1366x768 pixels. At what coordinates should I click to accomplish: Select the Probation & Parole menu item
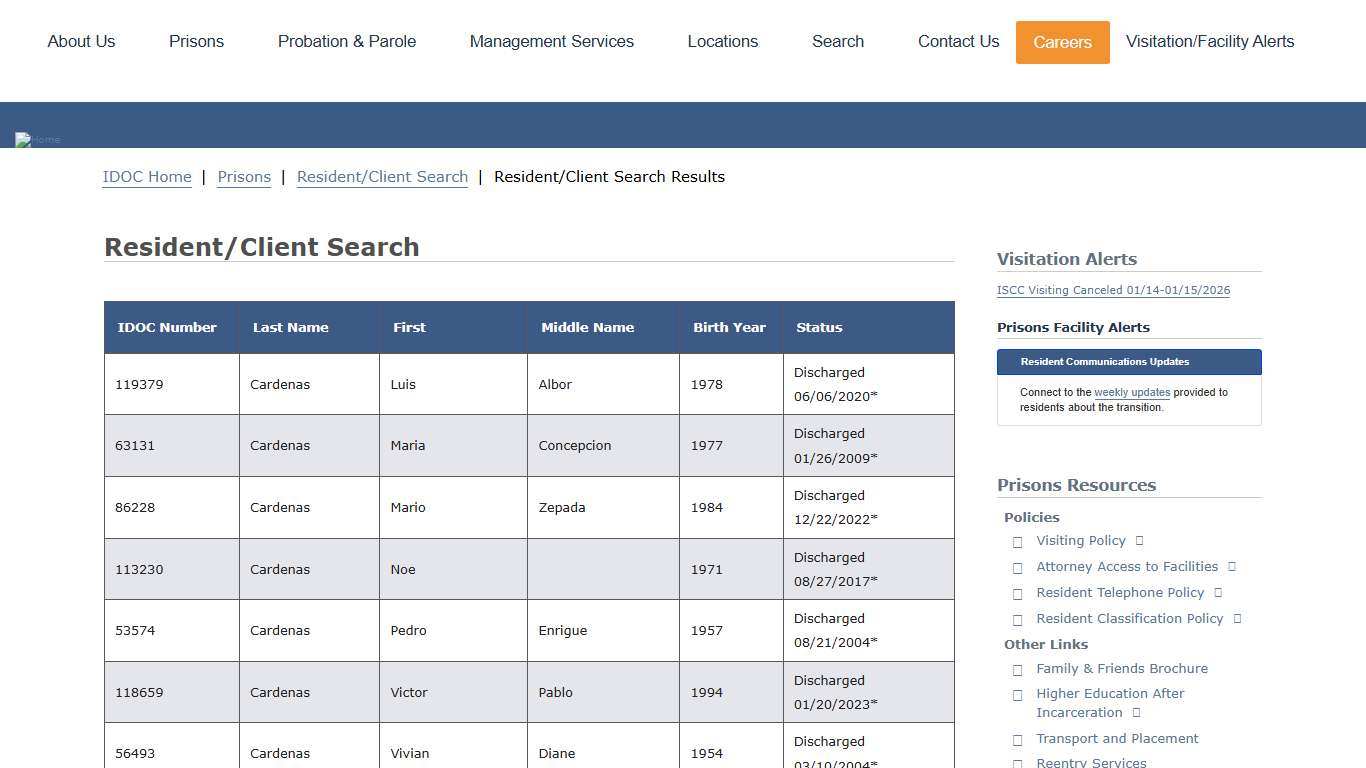(x=347, y=41)
